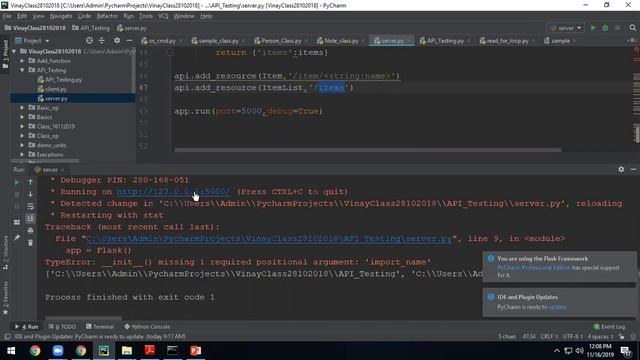Run the server configuration from the top toolbar
The image size is (640, 360).
click(593, 28)
